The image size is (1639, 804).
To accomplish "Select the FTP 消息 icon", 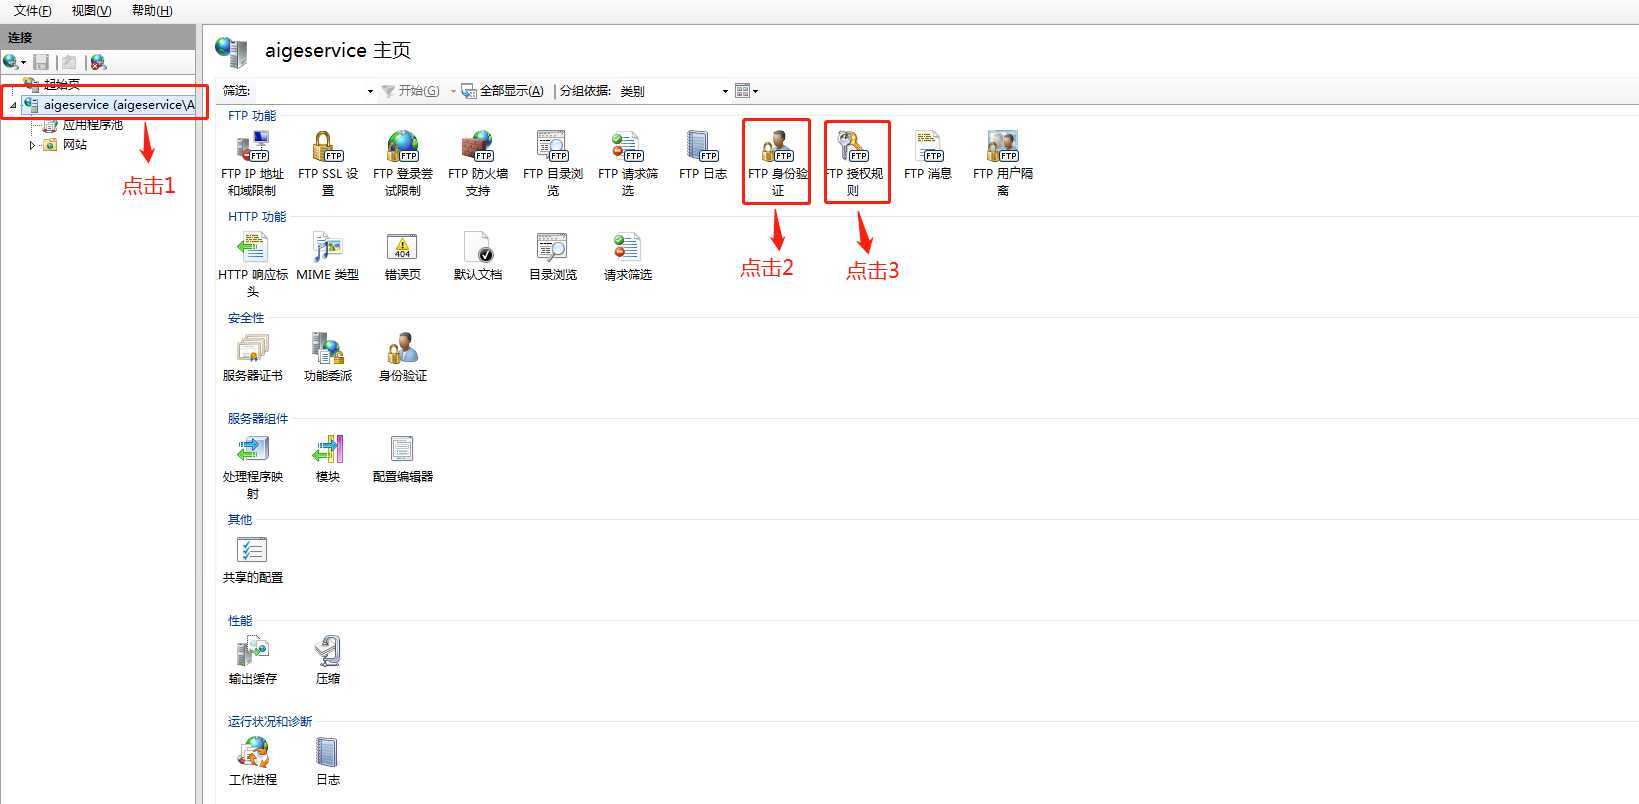I will (x=927, y=156).
